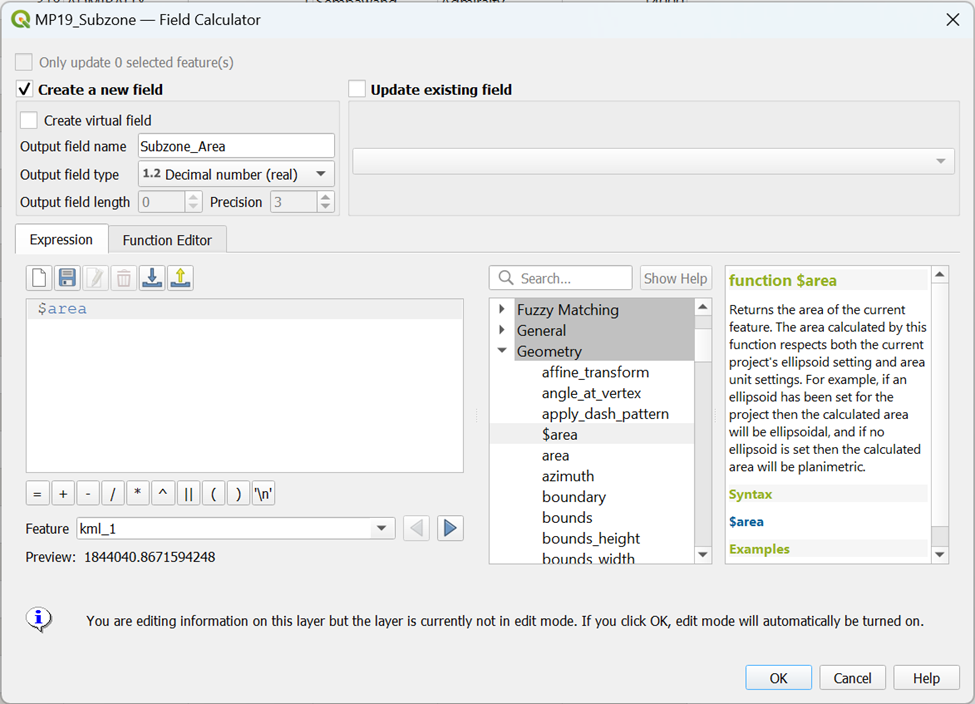The height and width of the screenshot is (704, 975).
Task: Open the Output field type dropdown
Action: click(x=236, y=174)
